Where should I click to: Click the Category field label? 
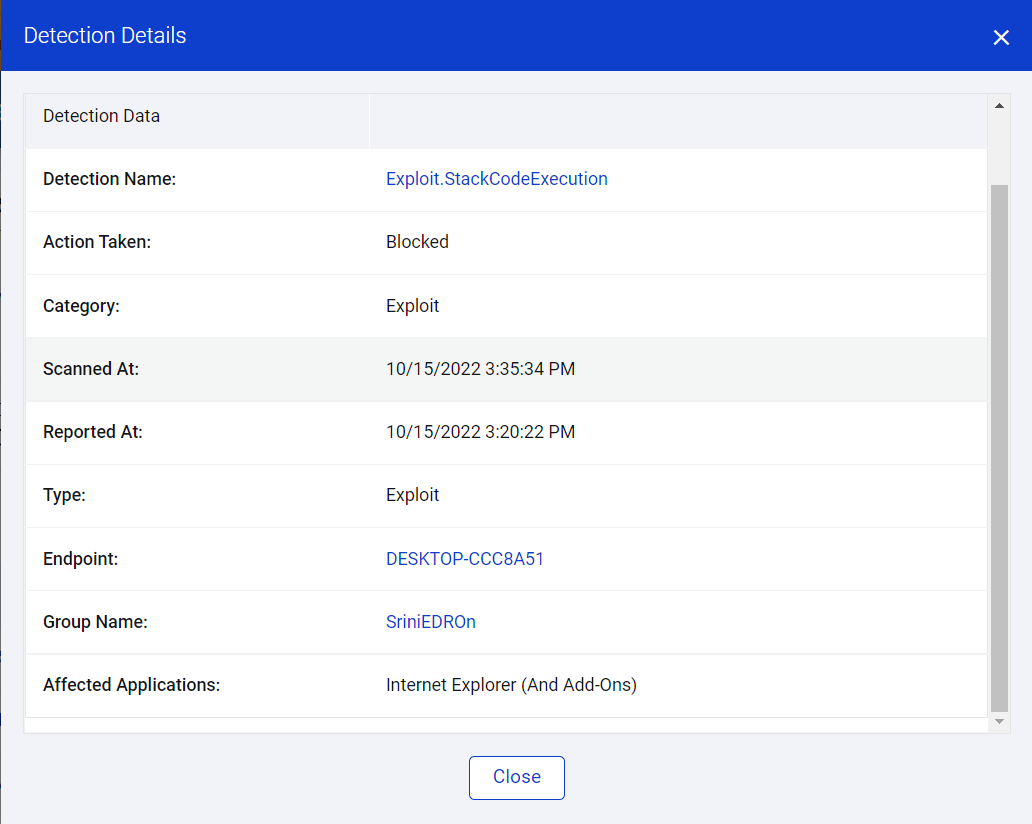pyautogui.click(x=81, y=306)
